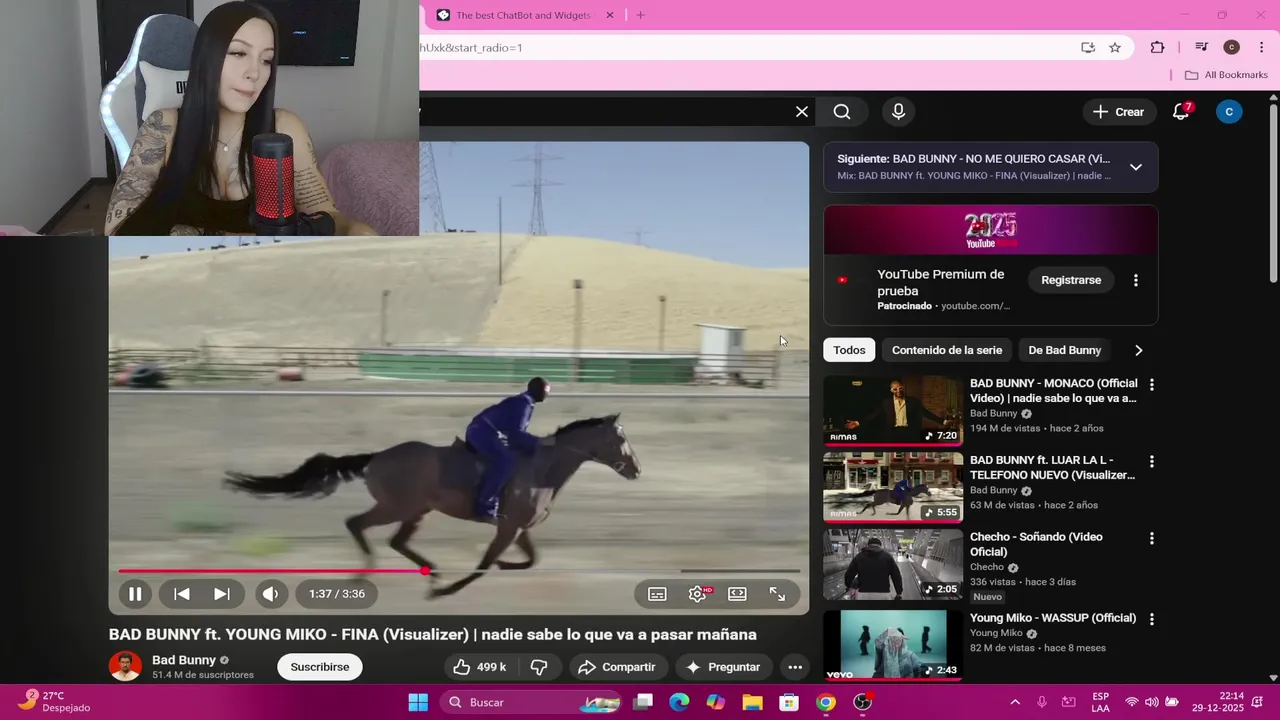Open Chrome media controls icon
The height and width of the screenshot is (720, 1280).
click(x=1202, y=48)
